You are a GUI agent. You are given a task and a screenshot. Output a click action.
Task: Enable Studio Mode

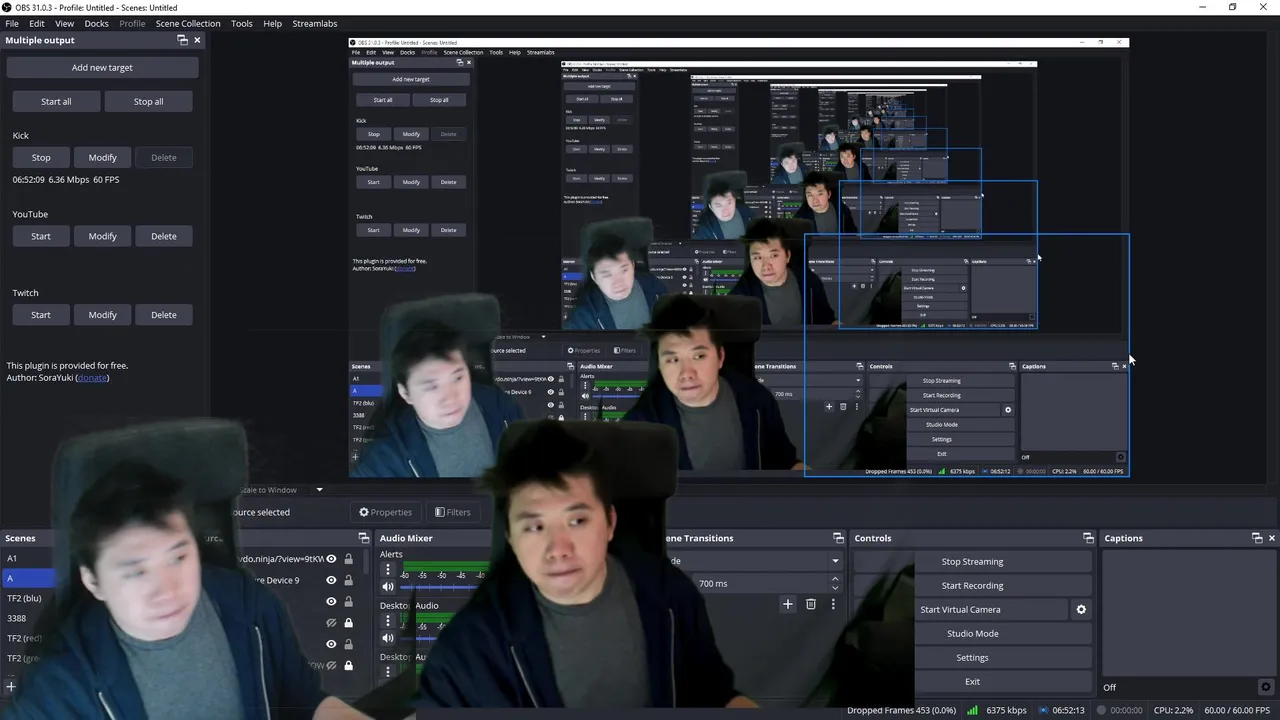point(972,633)
